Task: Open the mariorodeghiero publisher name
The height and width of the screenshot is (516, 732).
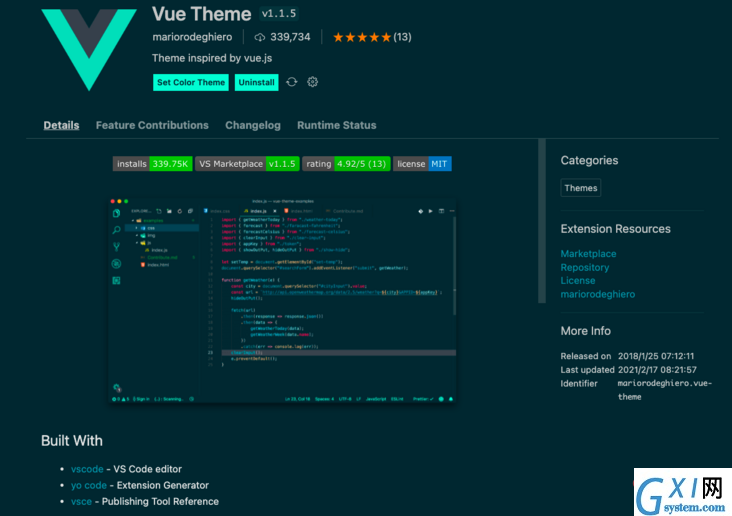Action: click(x=192, y=37)
